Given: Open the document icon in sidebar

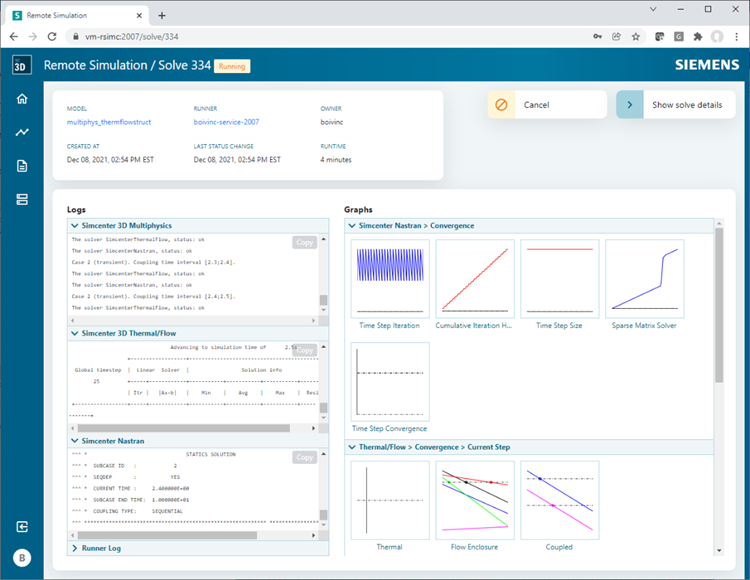Looking at the screenshot, I should pyautogui.click(x=22, y=166).
